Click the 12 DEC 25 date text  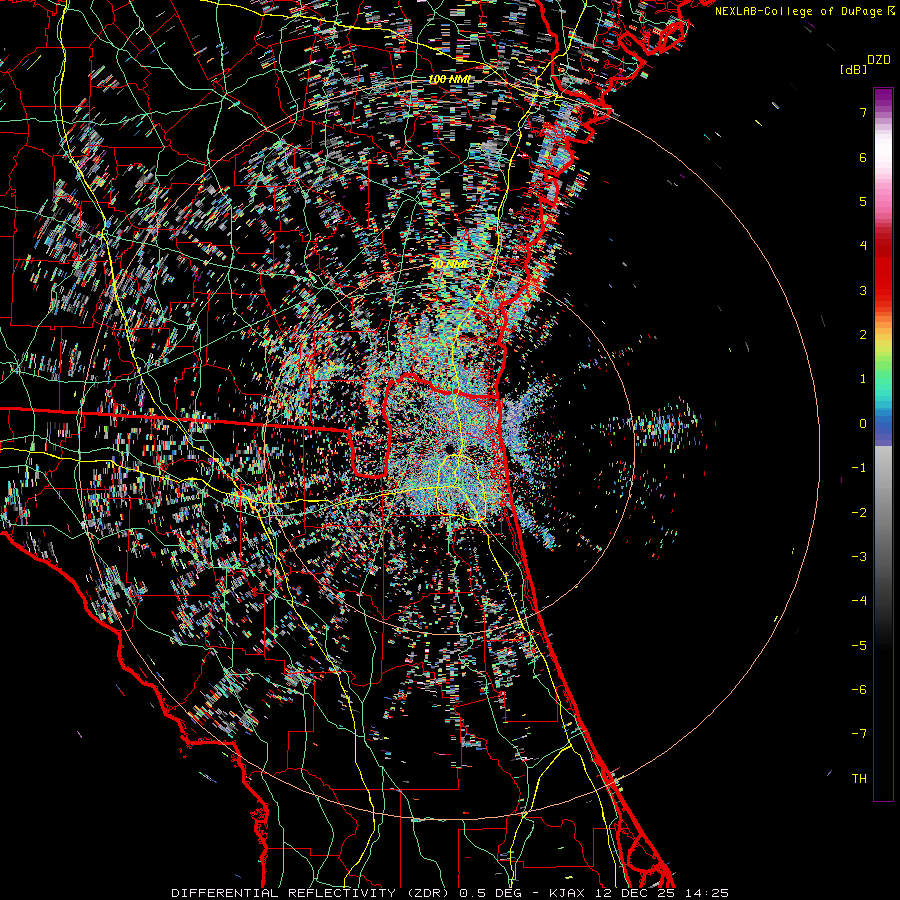coord(635,893)
